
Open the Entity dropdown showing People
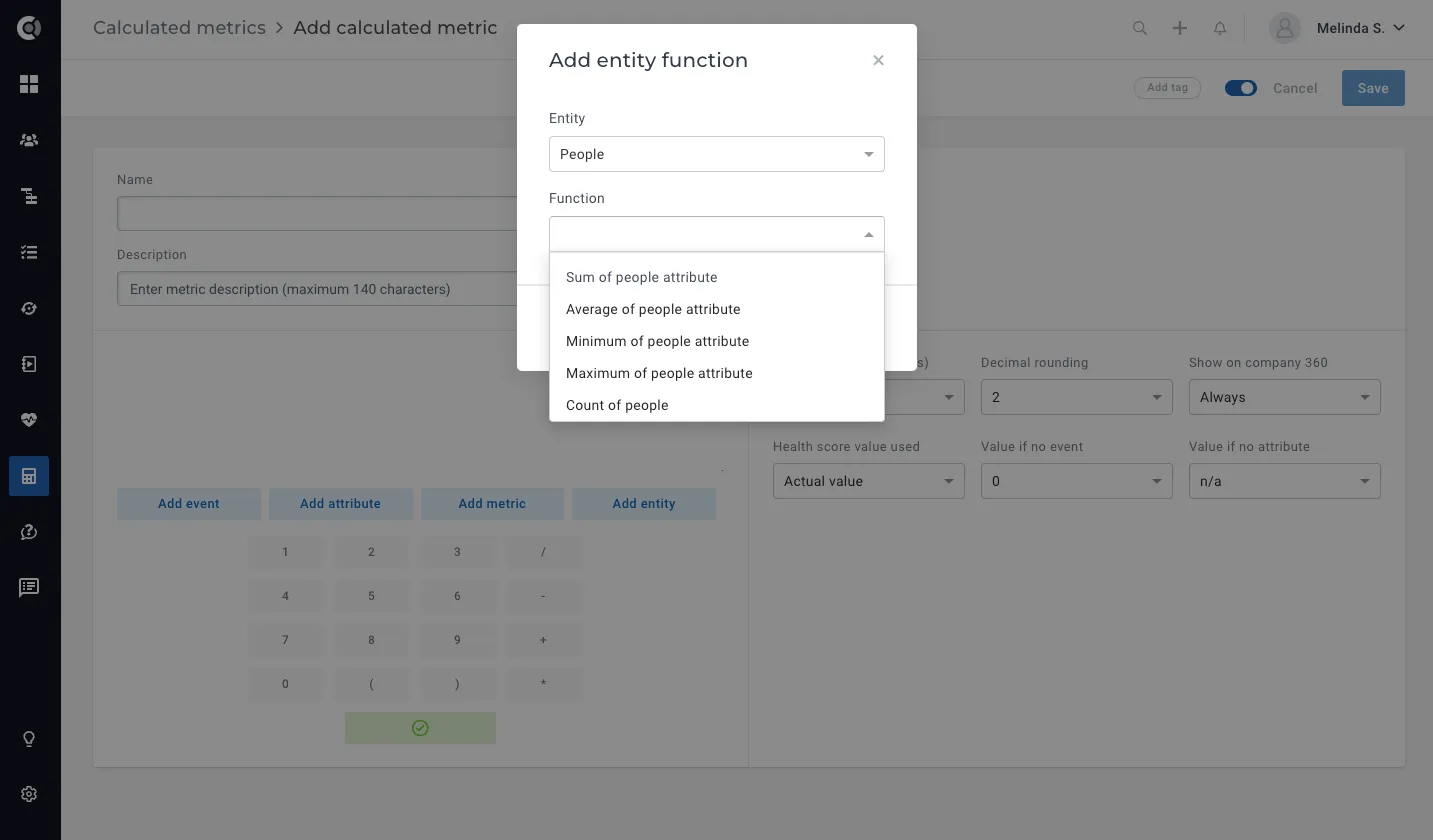point(717,154)
